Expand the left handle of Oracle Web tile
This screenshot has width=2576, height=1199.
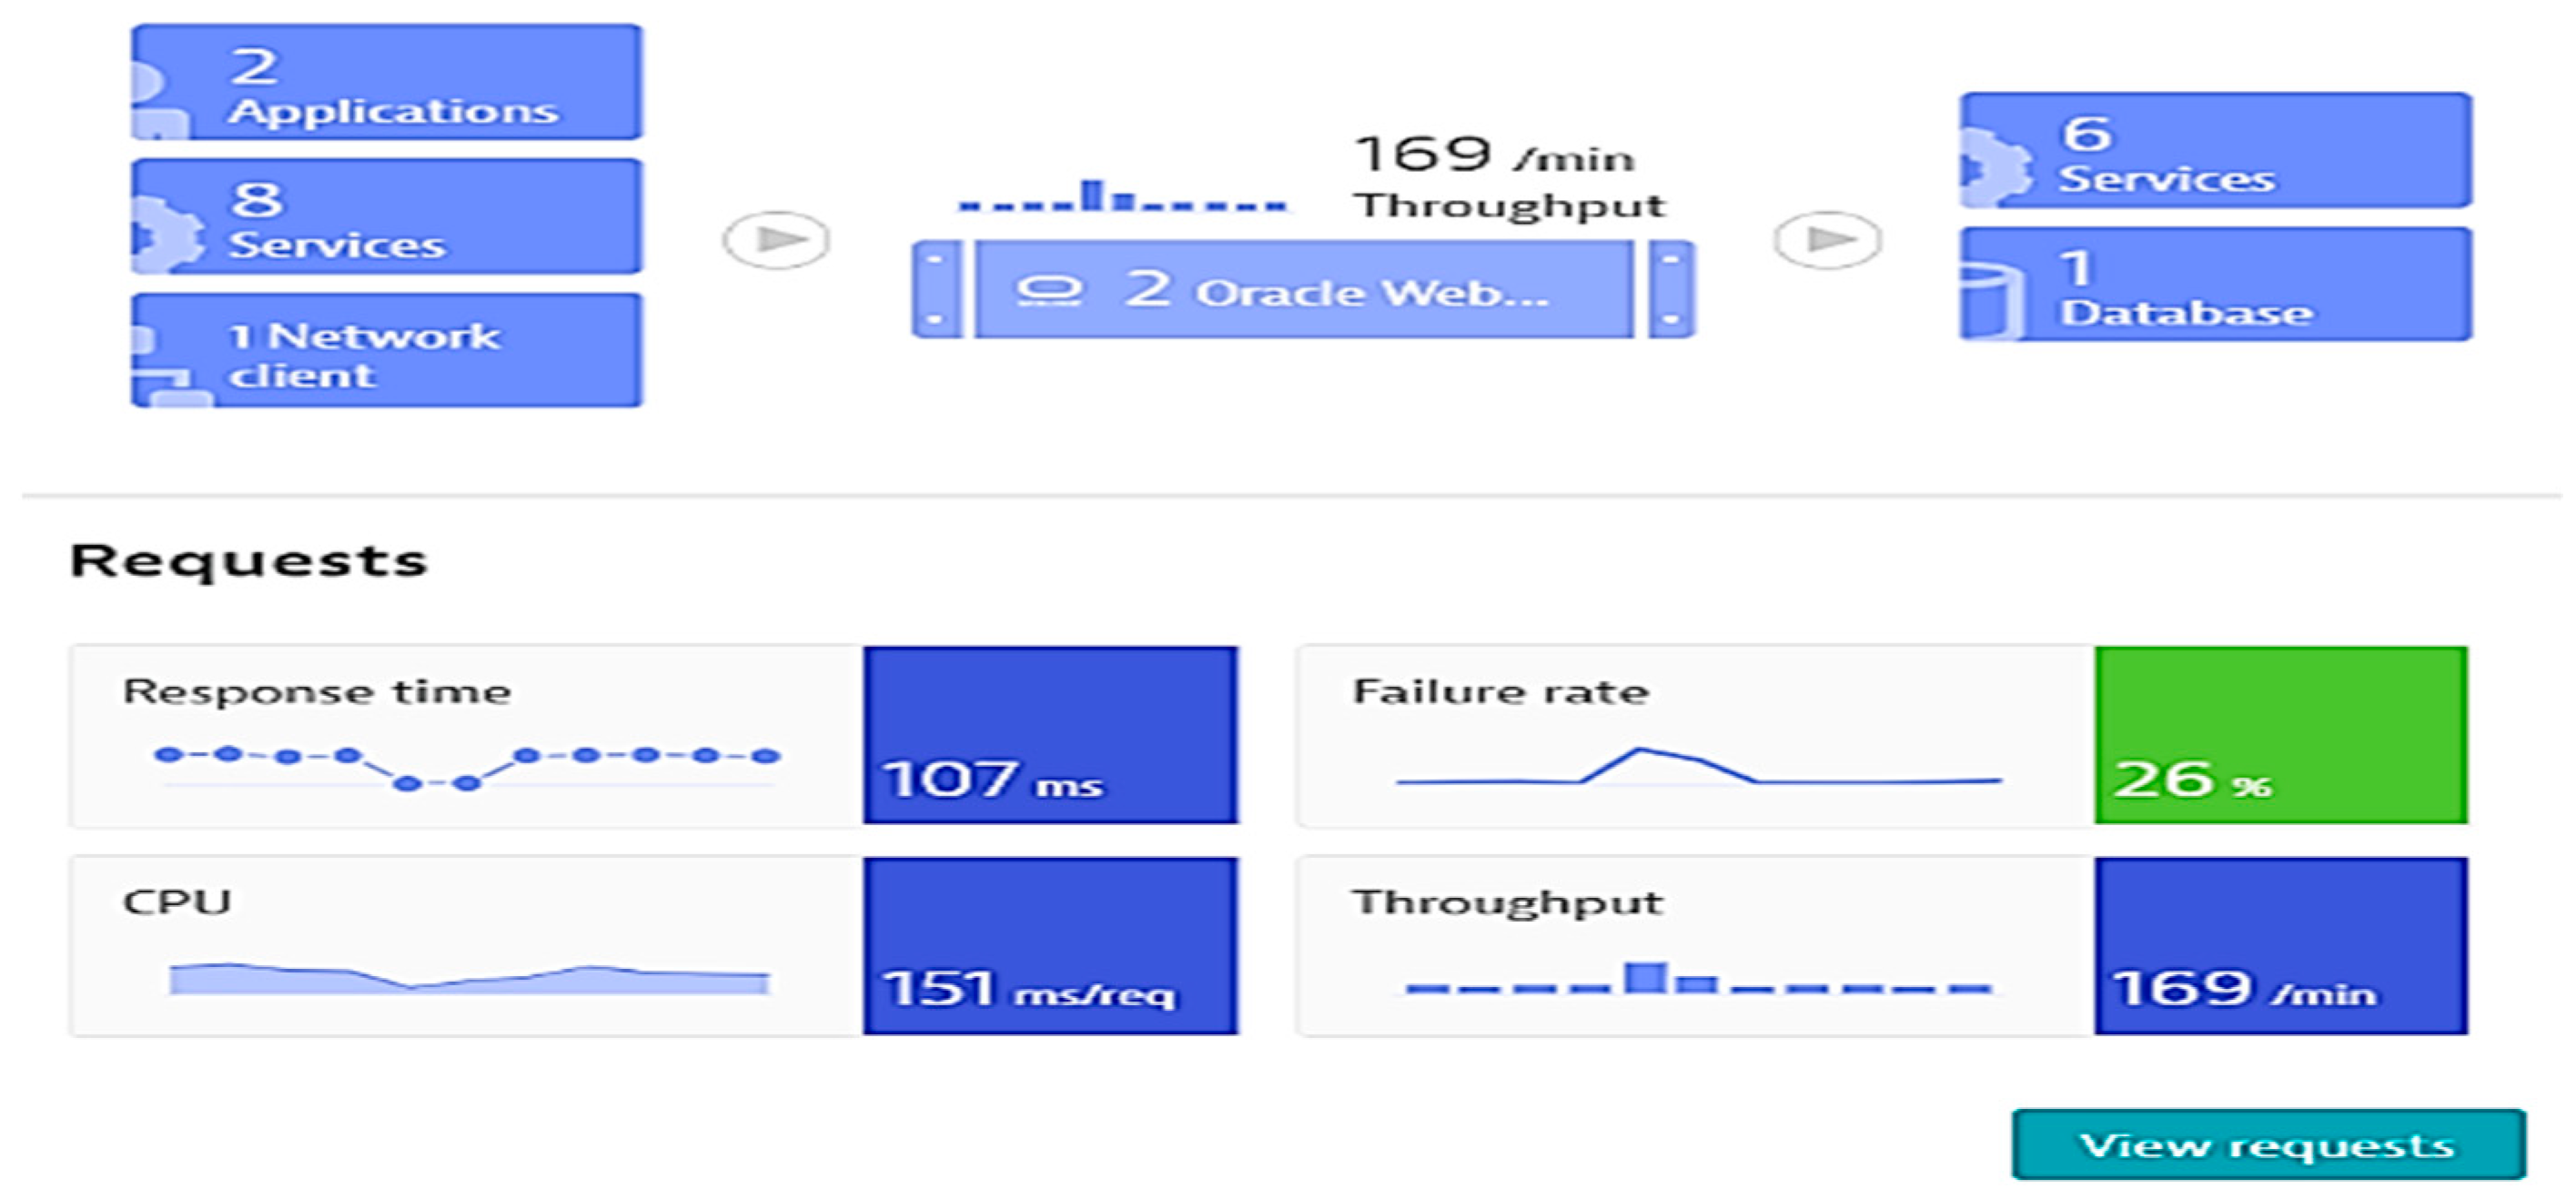tap(936, 290)
